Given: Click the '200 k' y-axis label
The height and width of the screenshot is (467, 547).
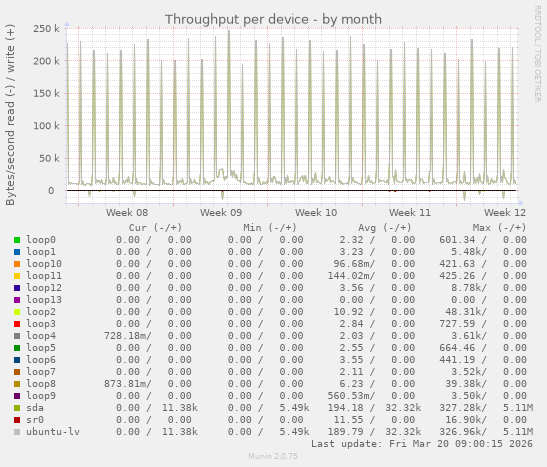Looking at the screenshot, I should (x=46, y=61).
